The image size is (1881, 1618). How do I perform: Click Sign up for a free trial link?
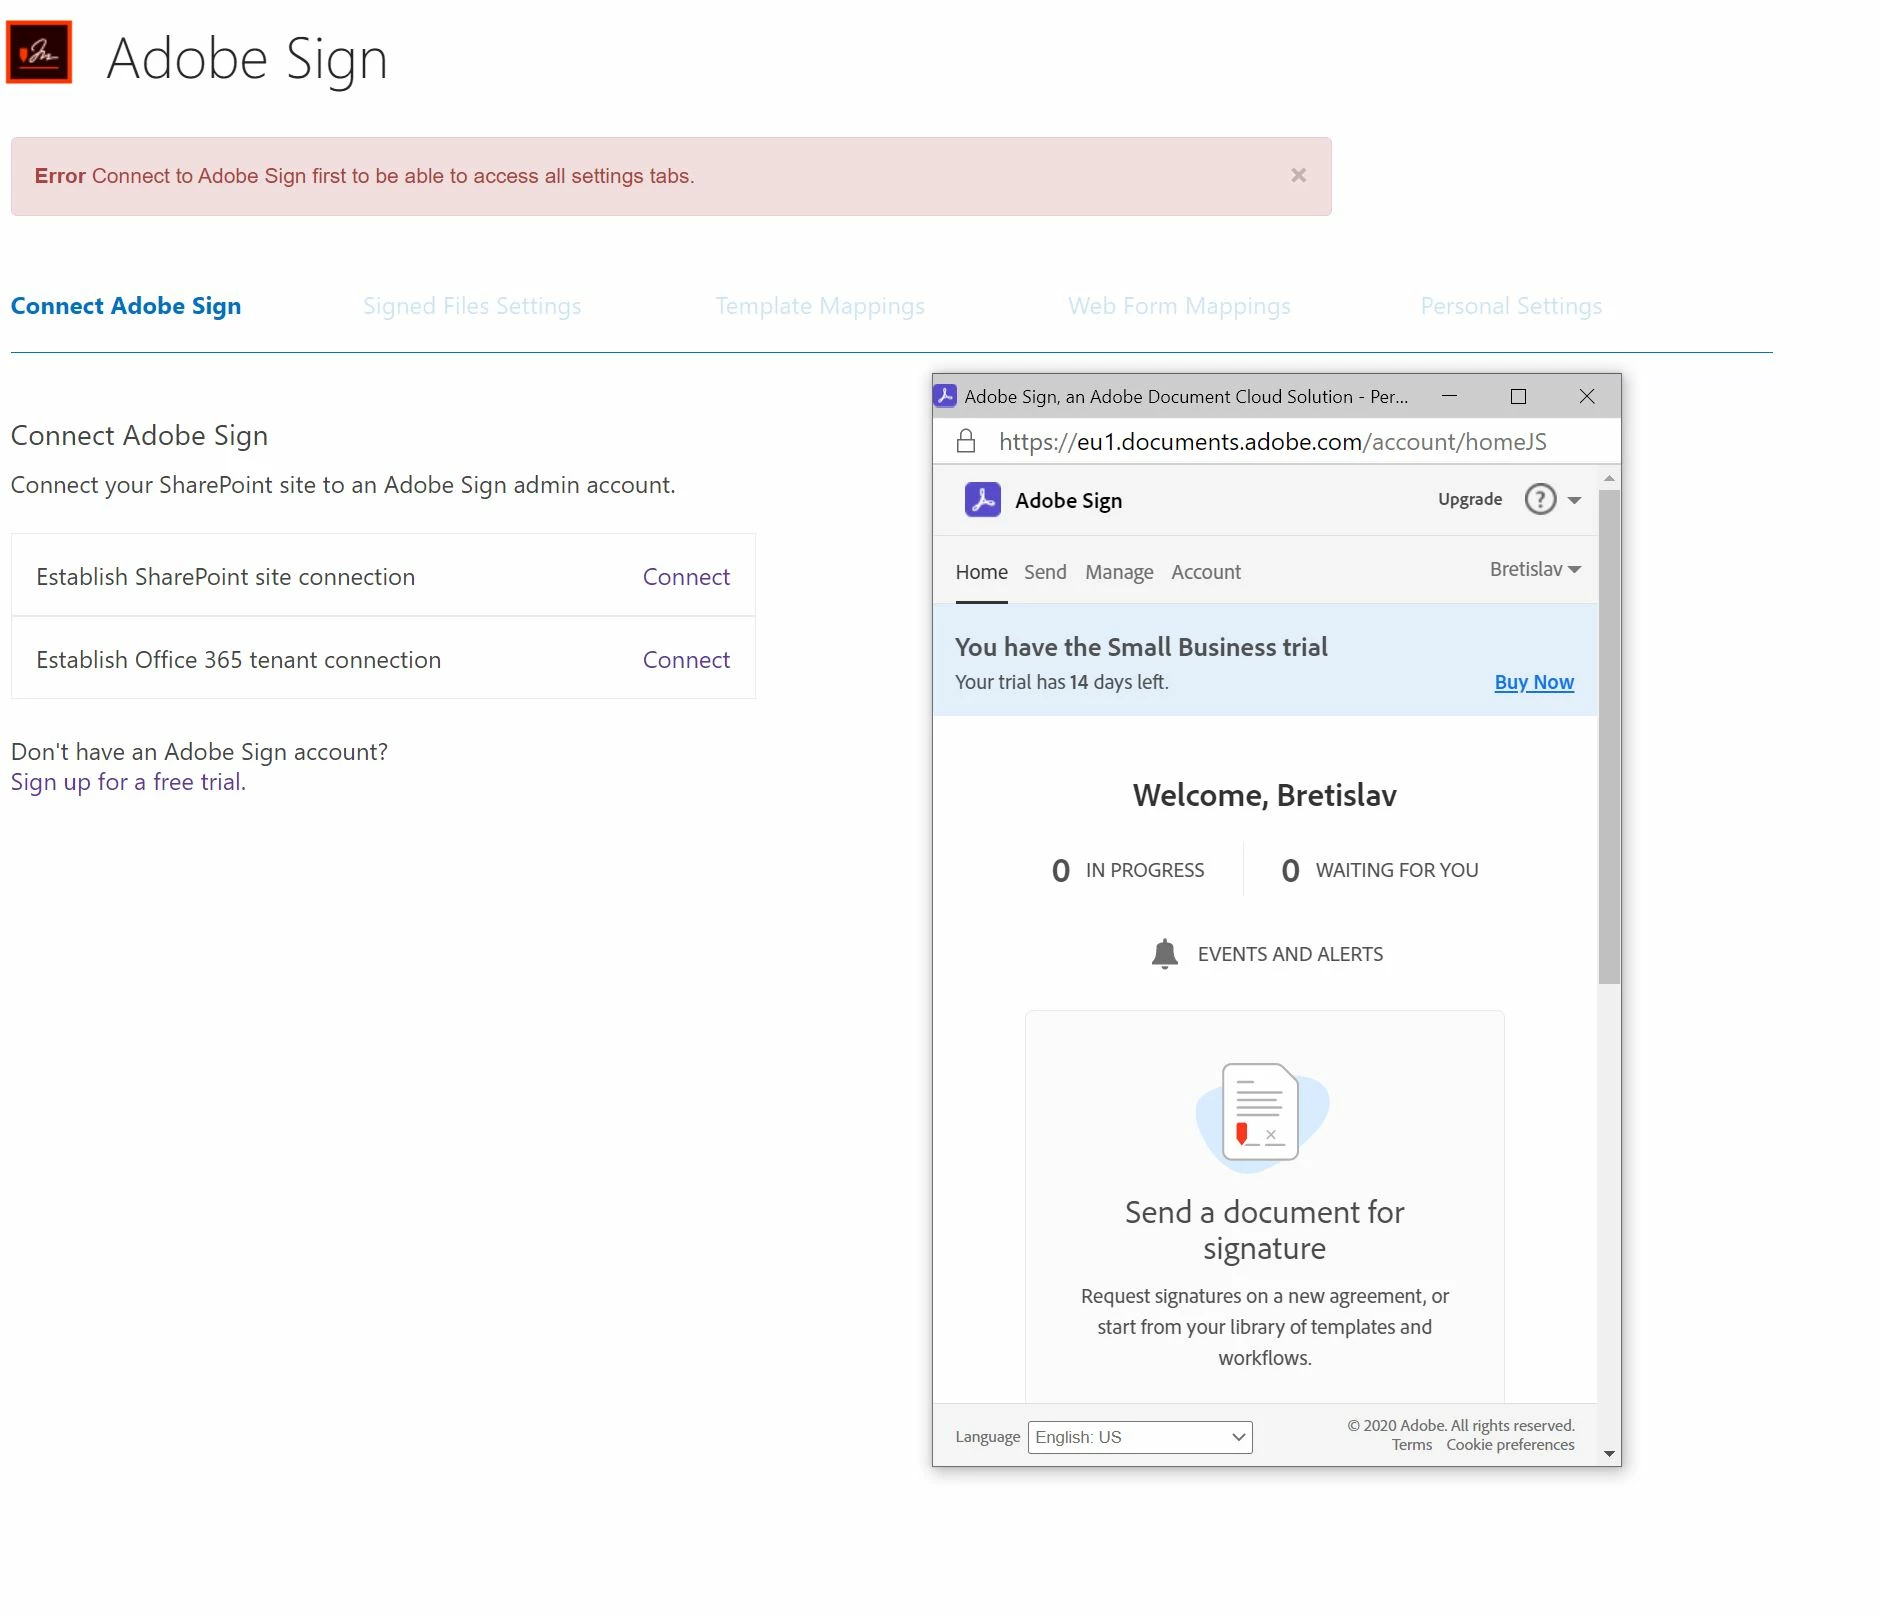[x=126, y=782]
